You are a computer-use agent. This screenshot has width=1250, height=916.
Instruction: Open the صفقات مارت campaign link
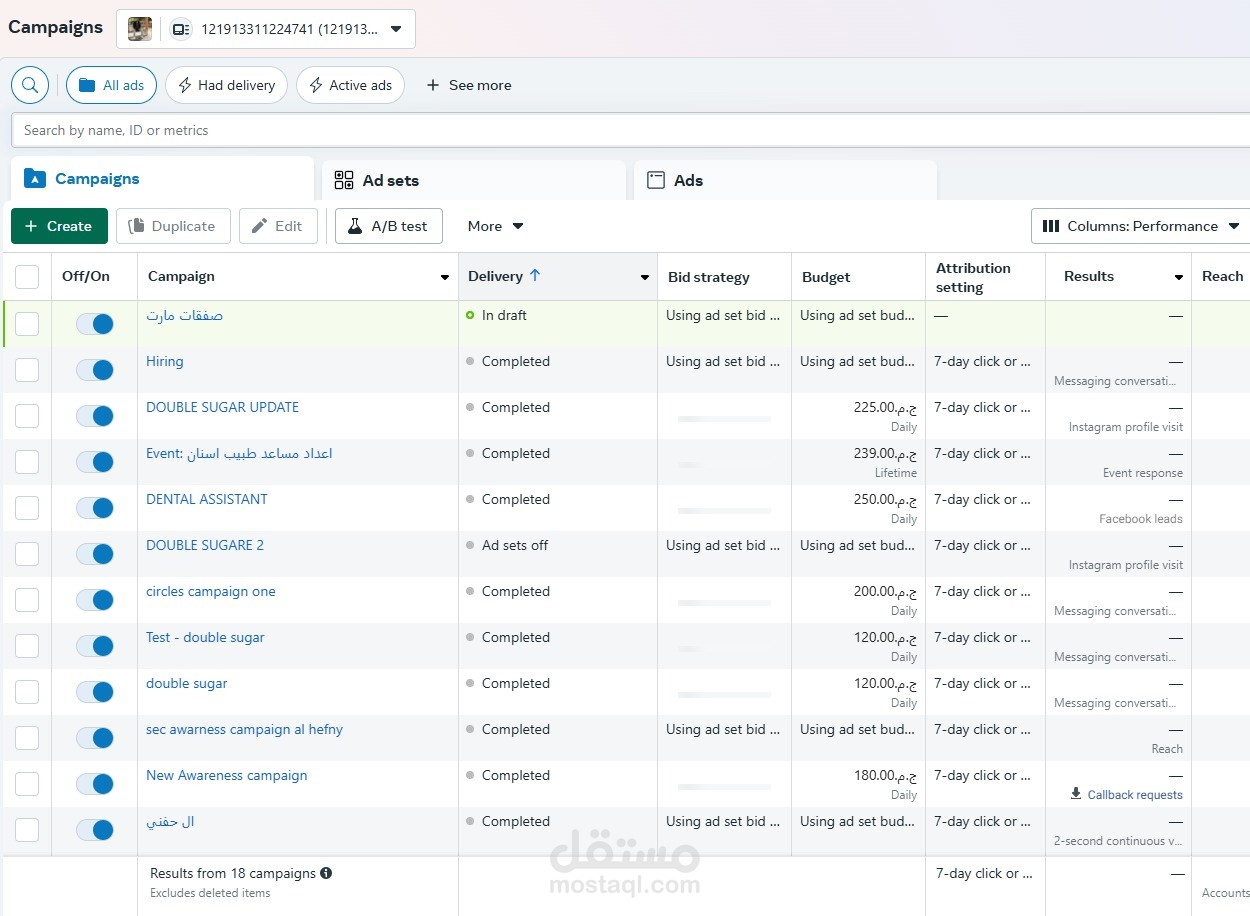pyautogui.click(x=184, y=315)
